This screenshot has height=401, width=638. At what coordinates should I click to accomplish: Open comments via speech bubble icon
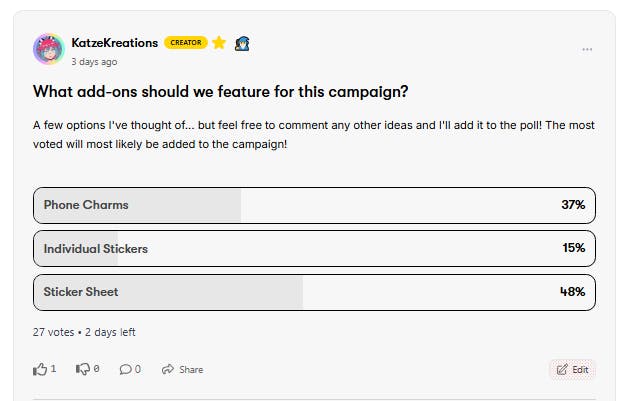click(x=126, y=369)
